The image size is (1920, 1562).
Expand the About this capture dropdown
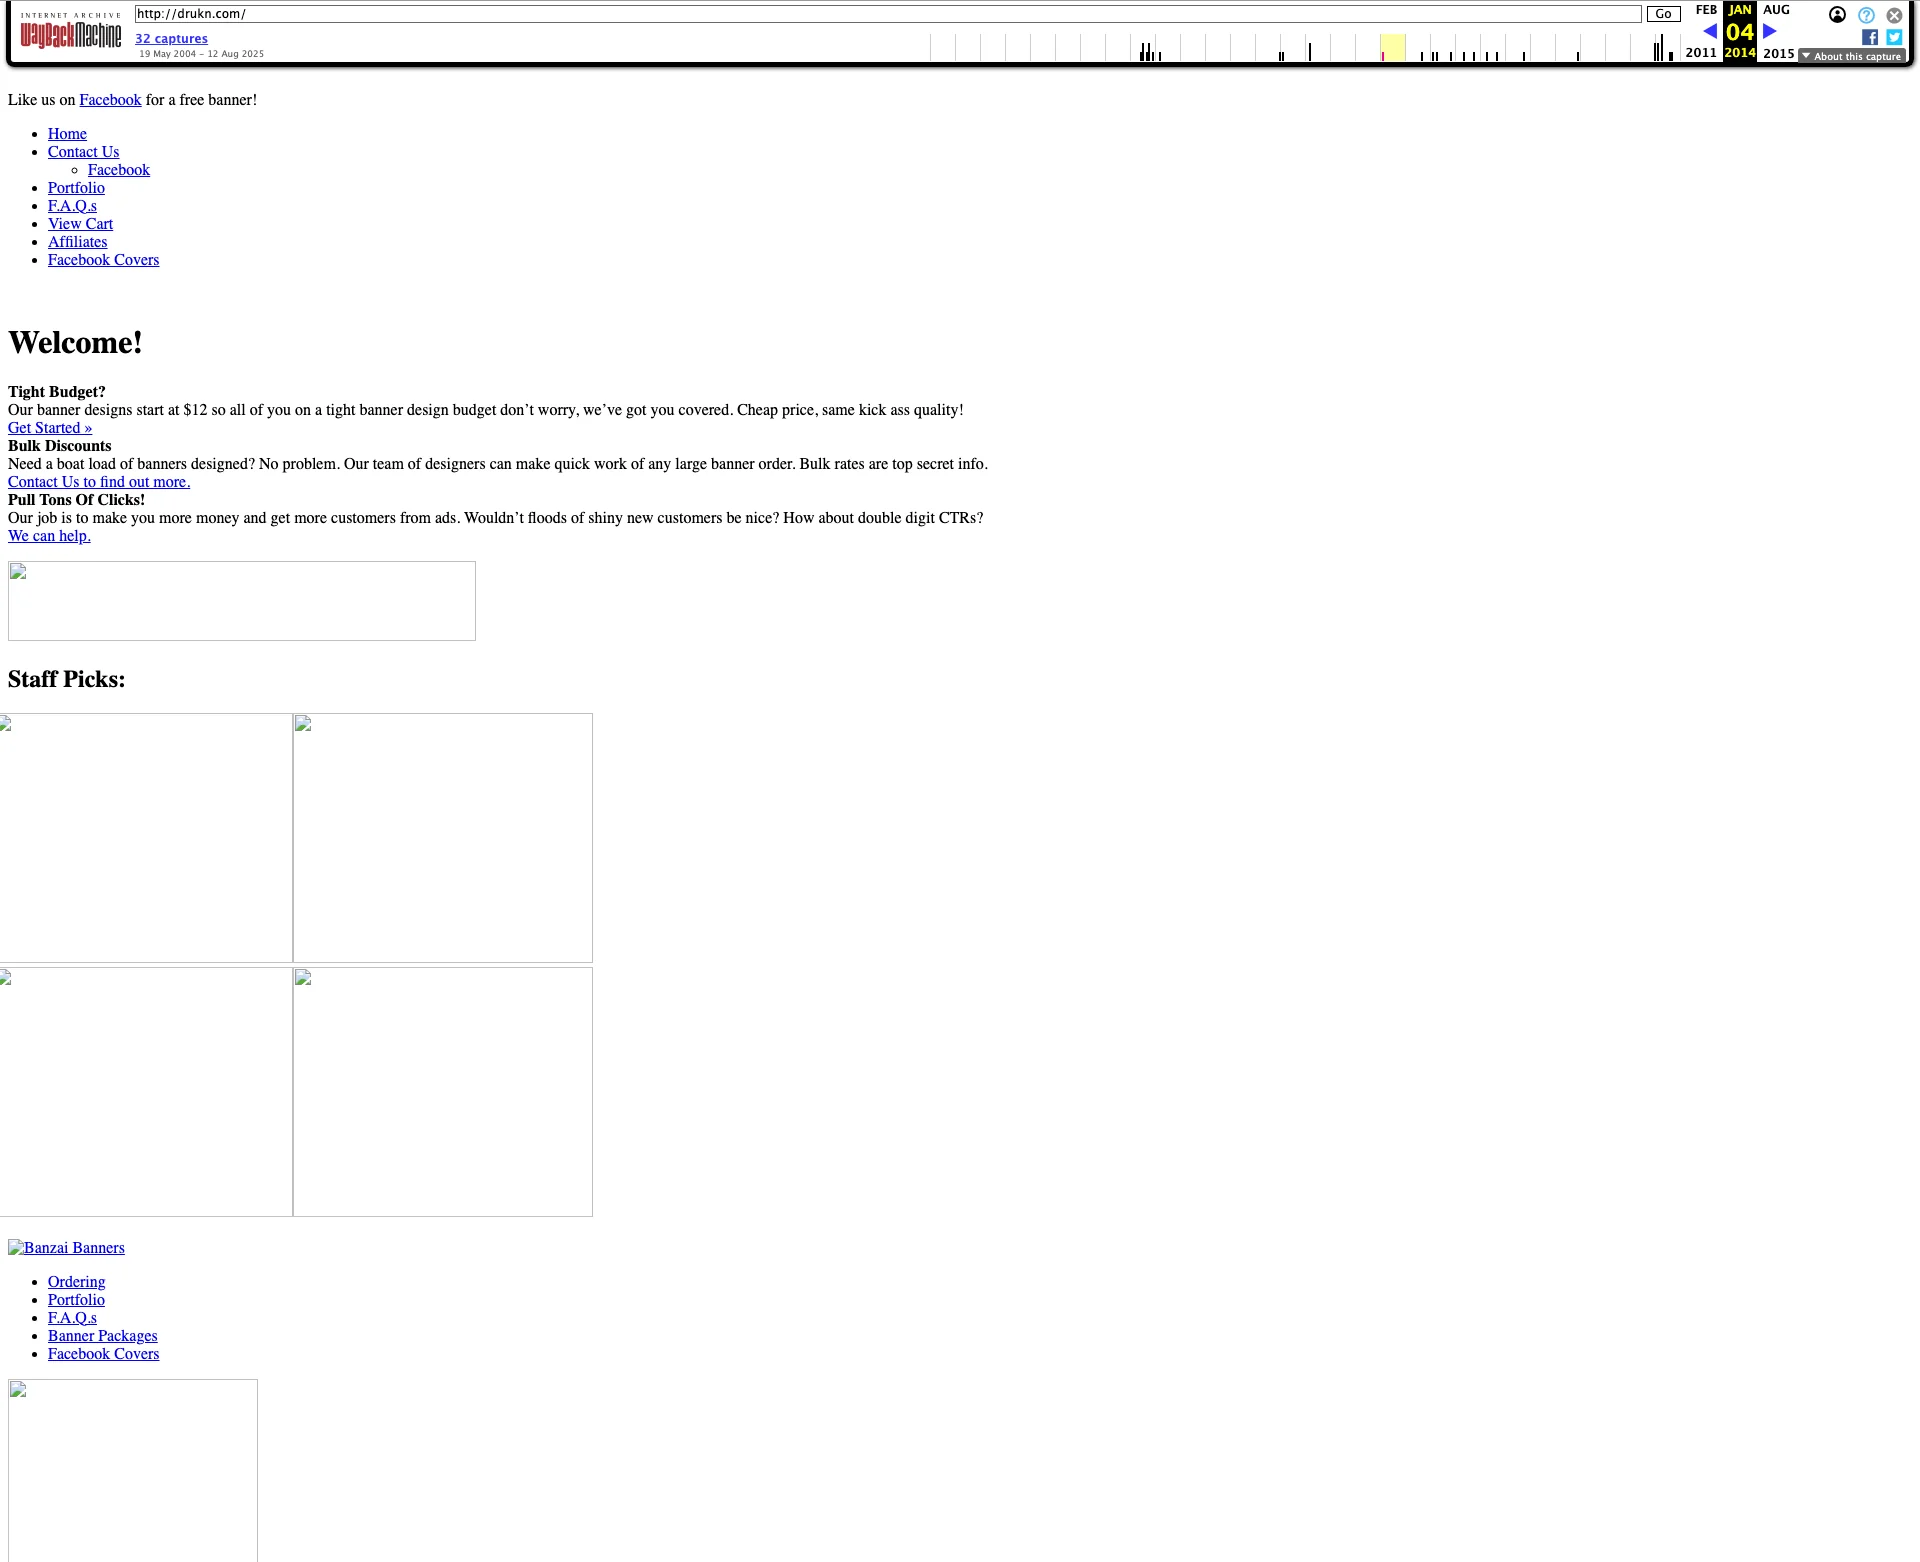(1851, 56)
